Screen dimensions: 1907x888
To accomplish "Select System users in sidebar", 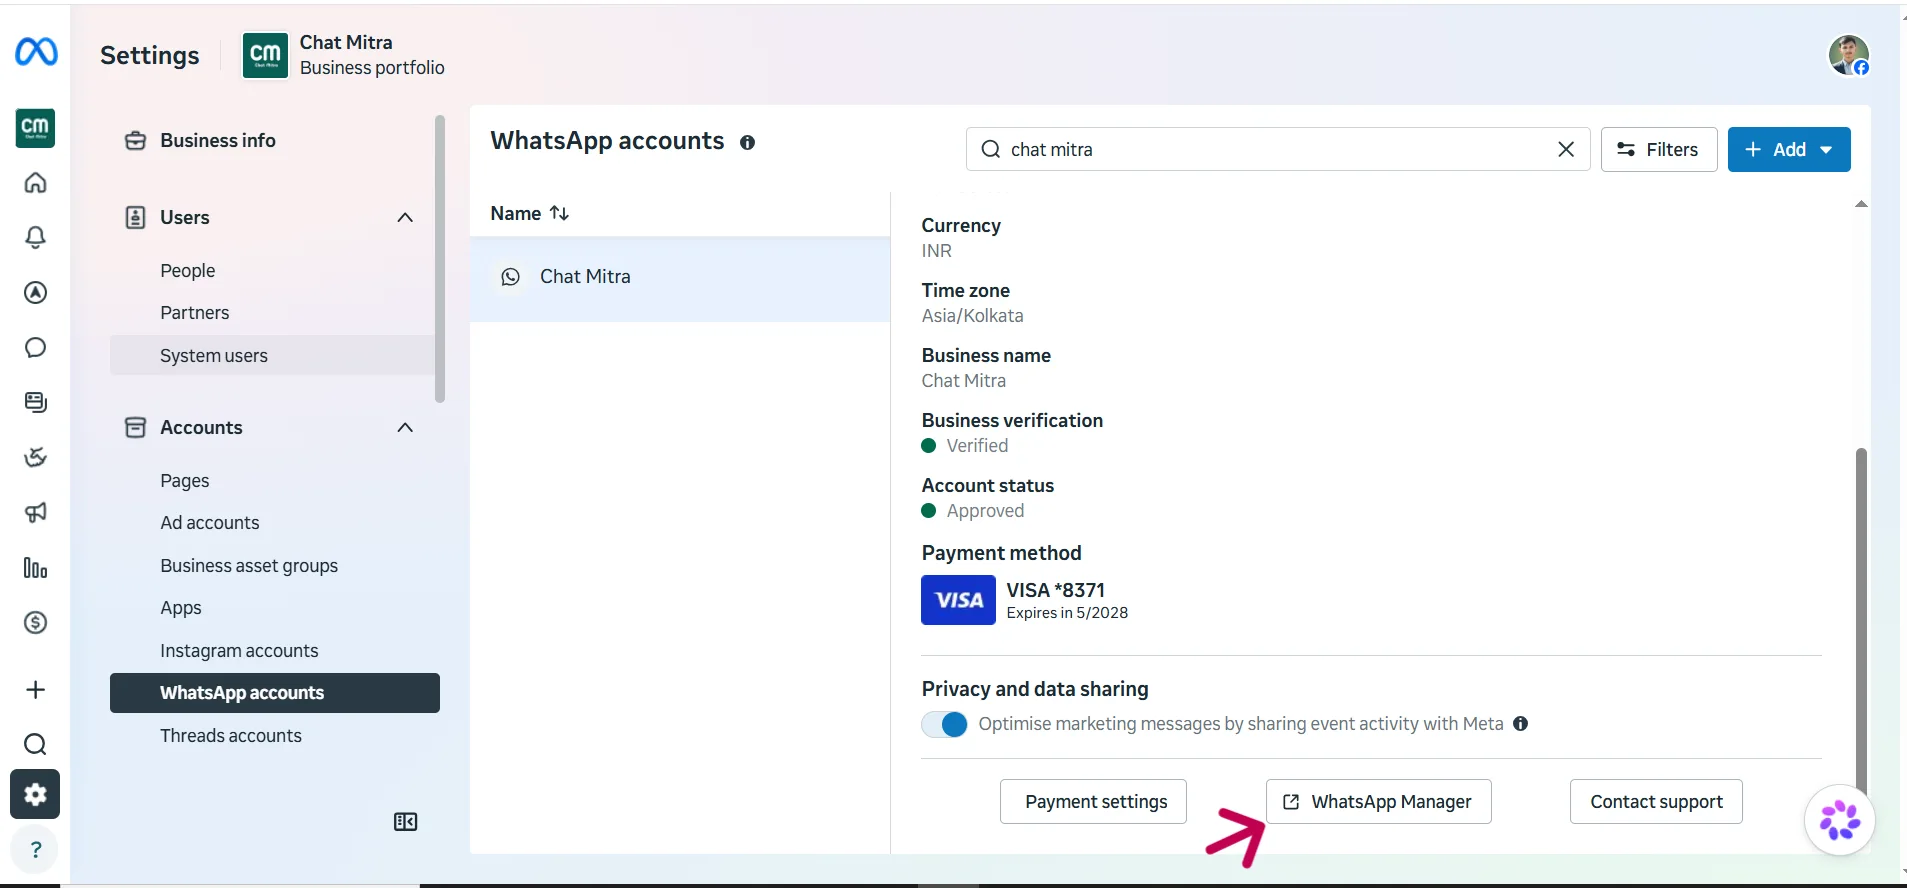I will (x=272, y=356).
